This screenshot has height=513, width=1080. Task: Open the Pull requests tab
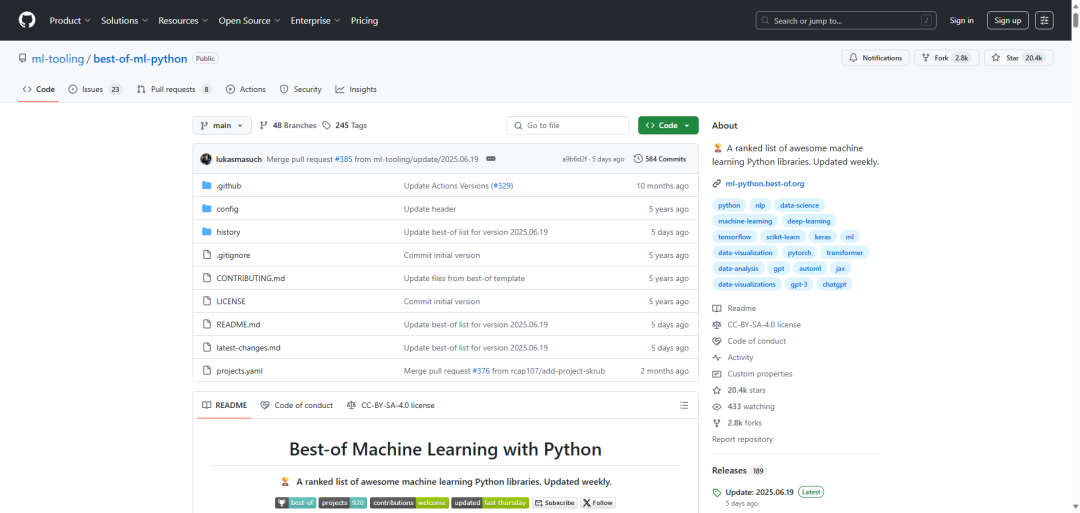click(x=174, y=89)
